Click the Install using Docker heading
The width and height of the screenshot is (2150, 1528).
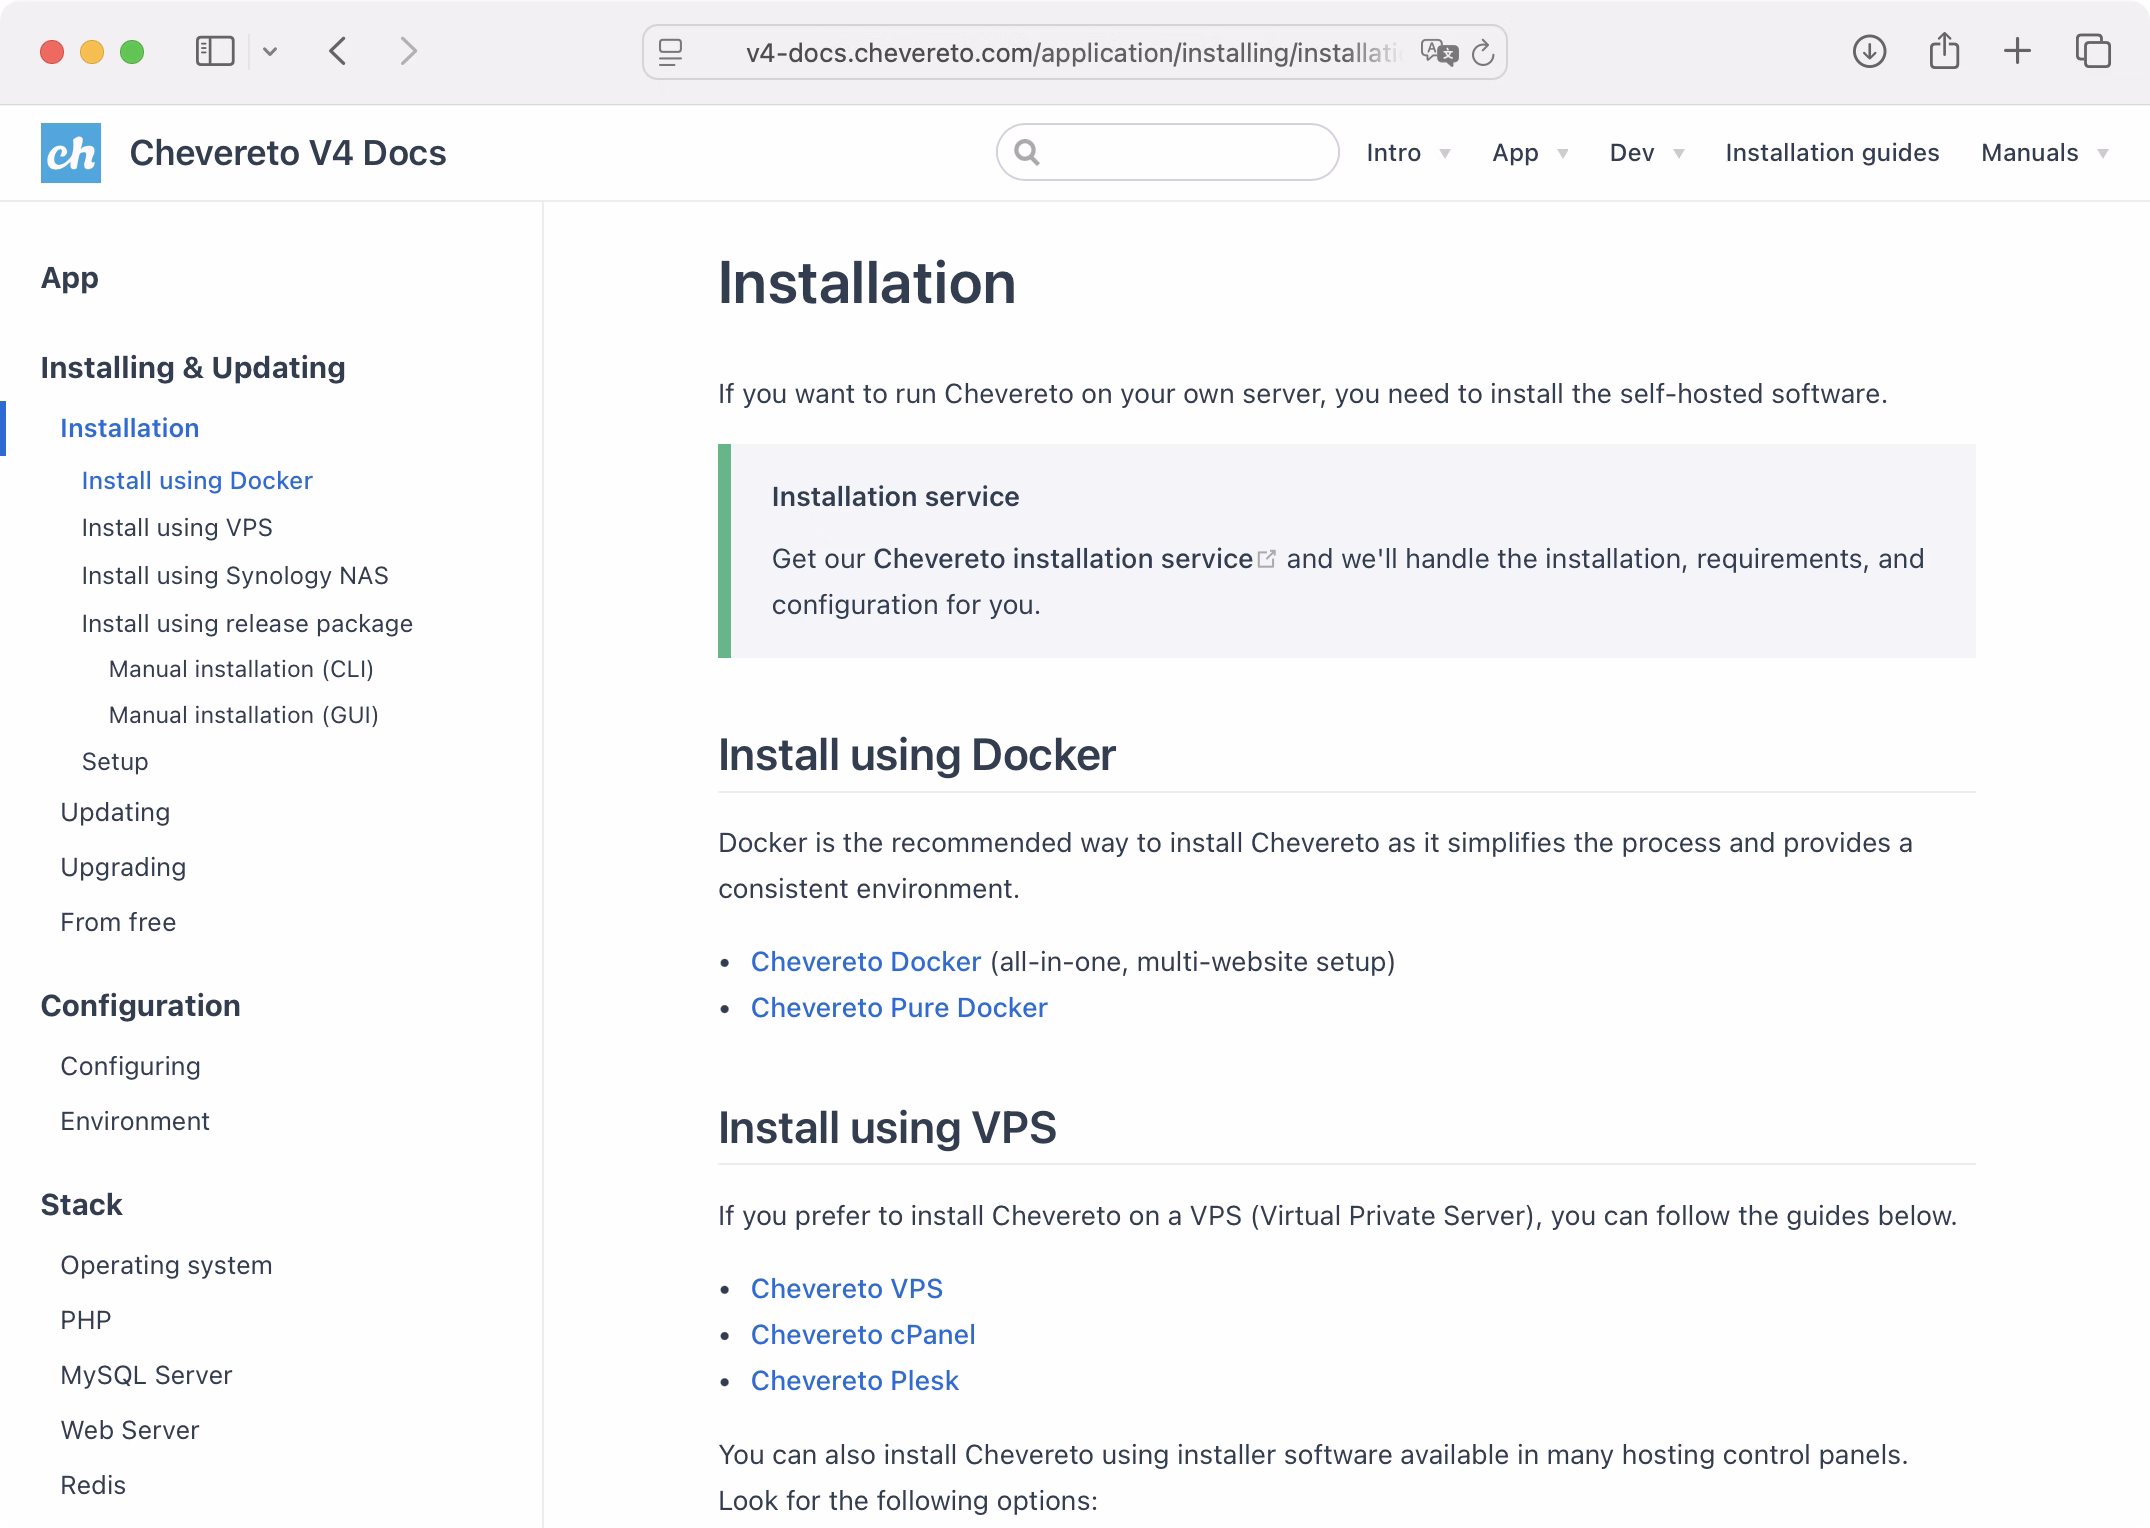917,755
